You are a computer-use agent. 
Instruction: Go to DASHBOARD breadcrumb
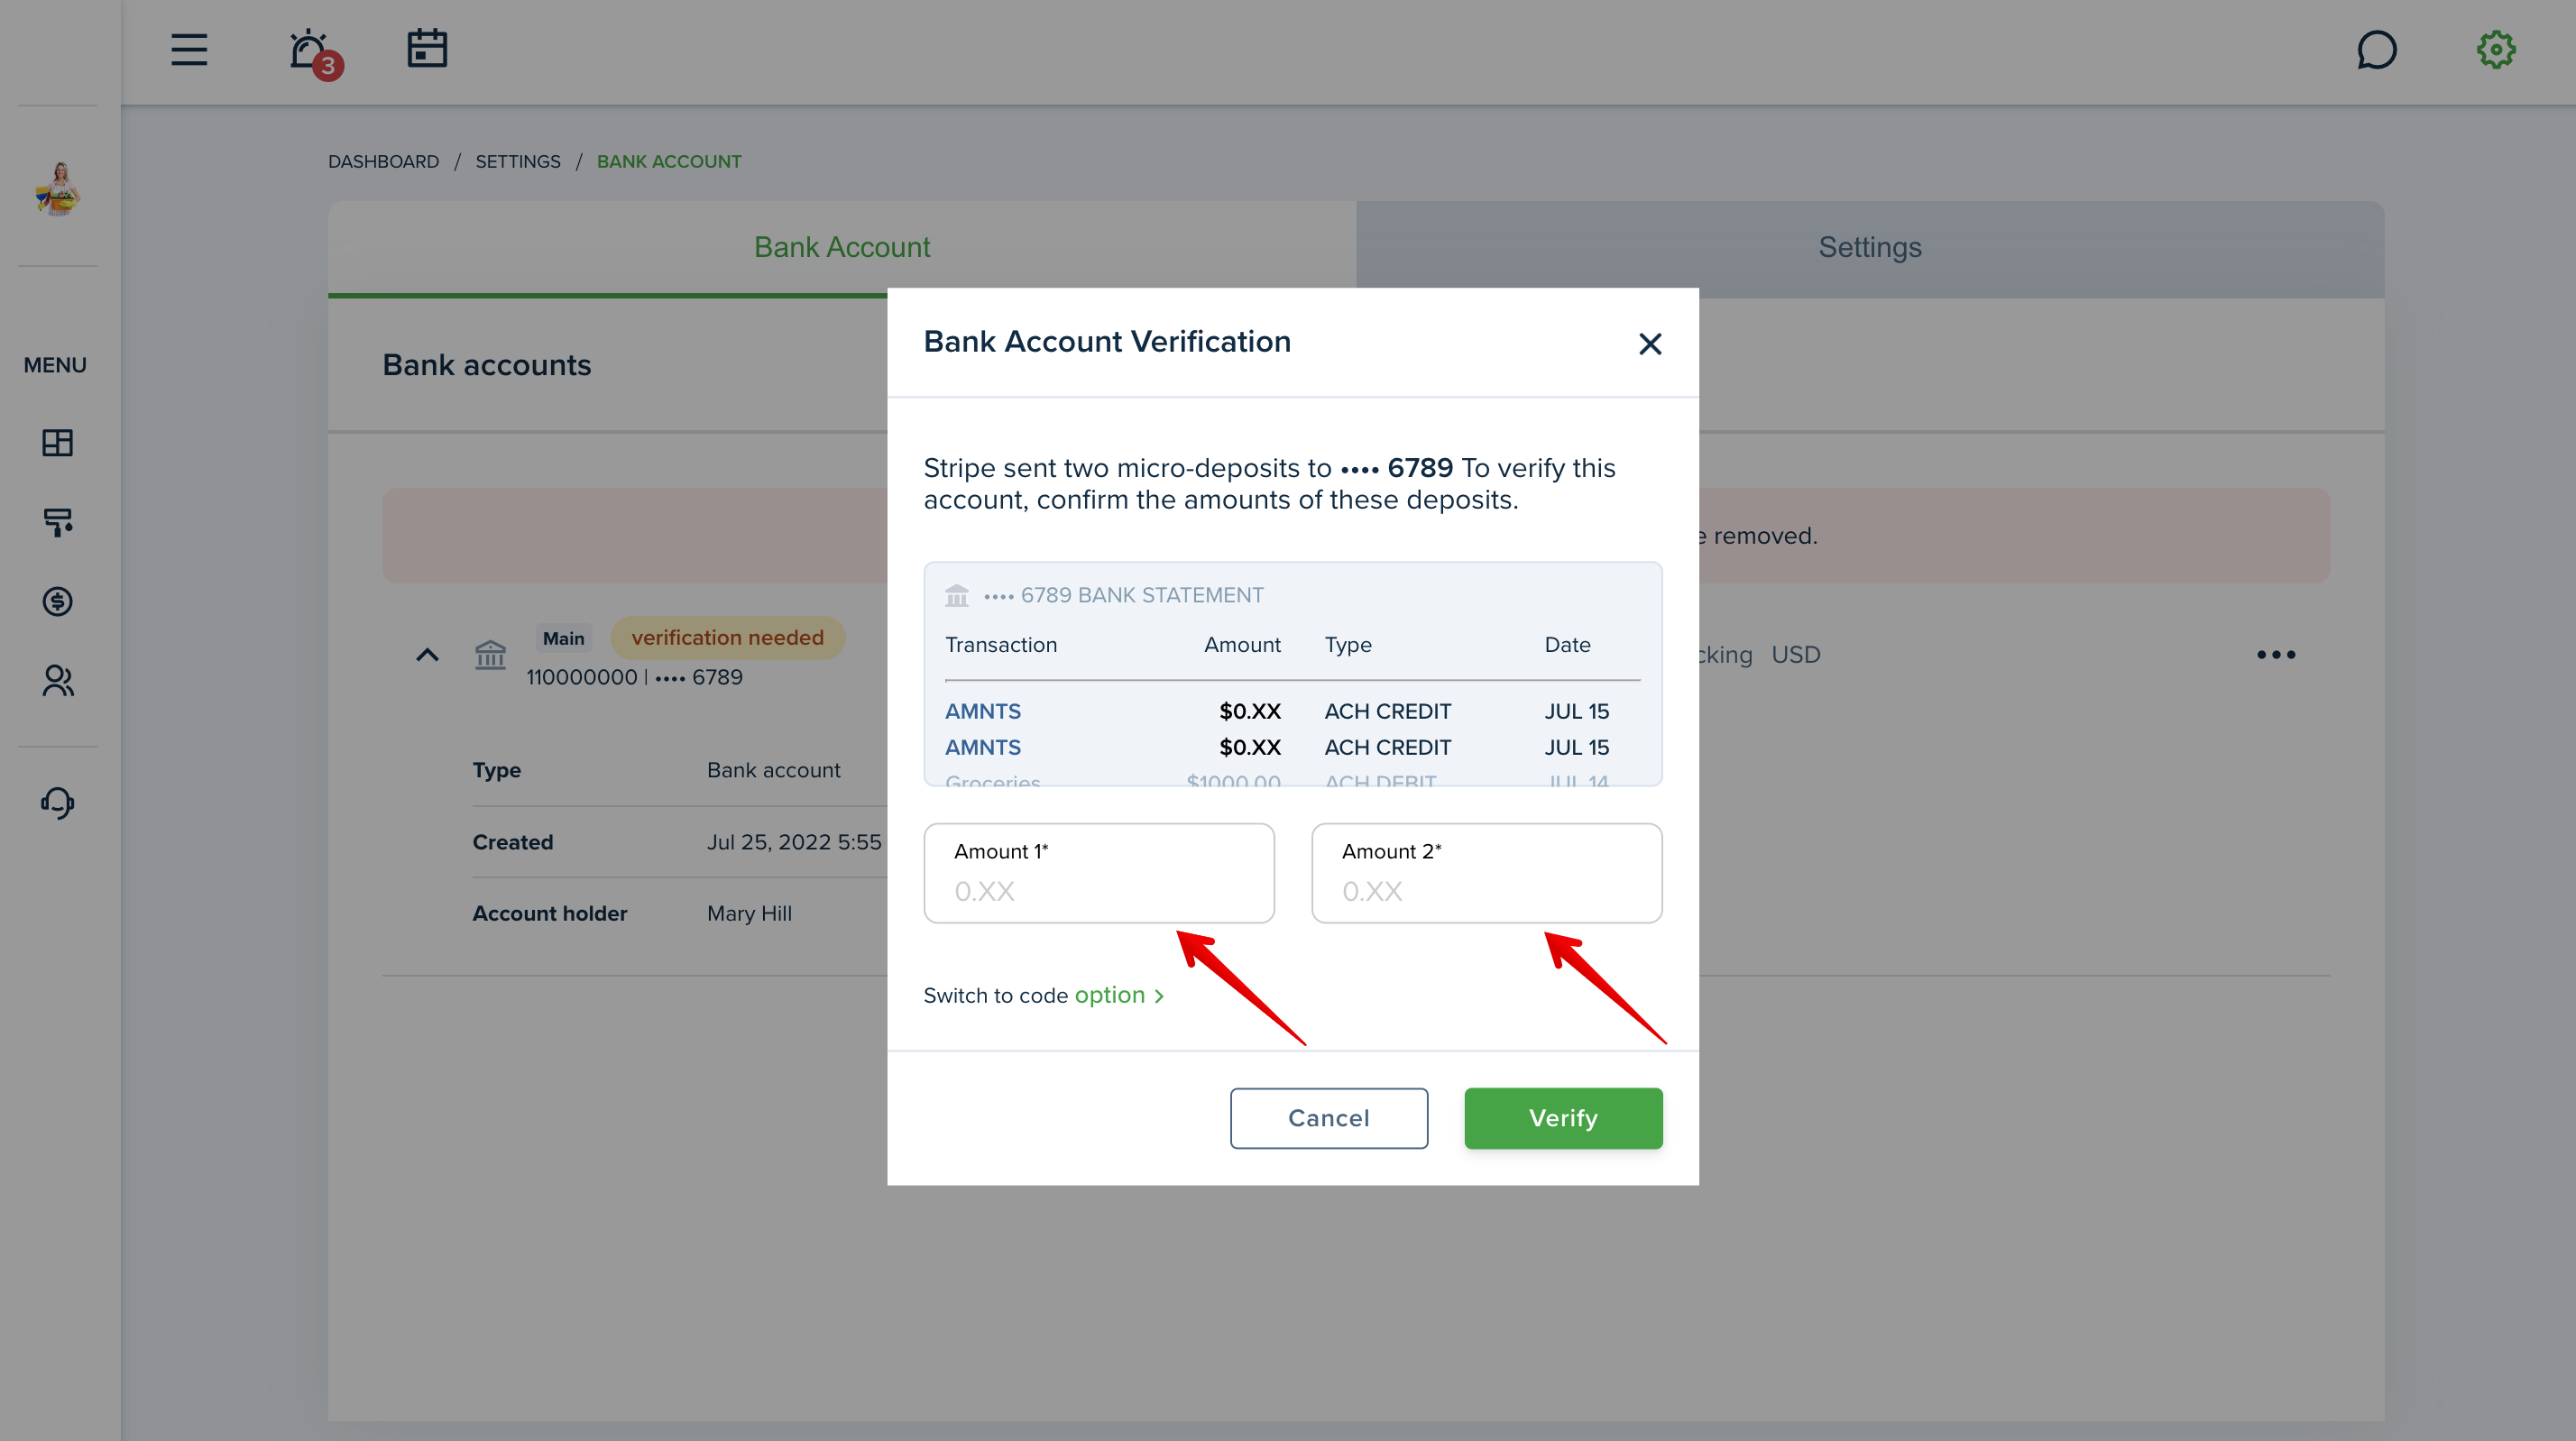384,161
